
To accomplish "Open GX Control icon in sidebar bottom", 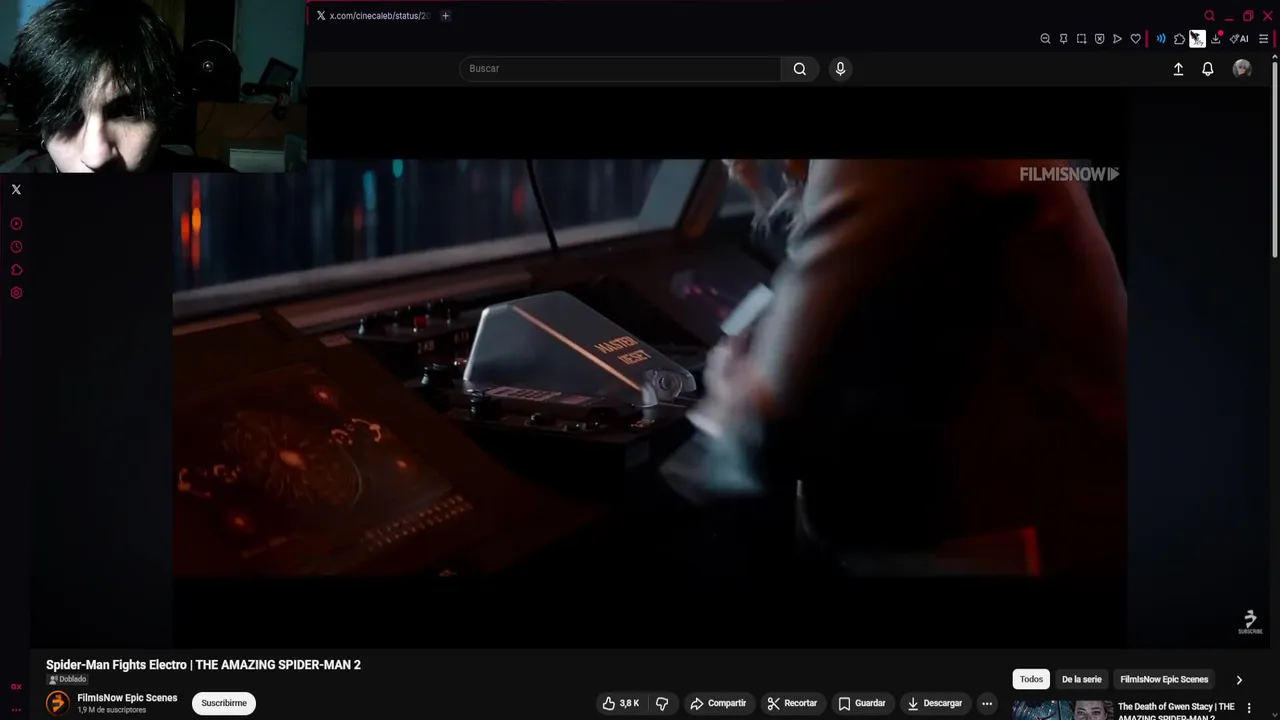I will click(16, 687).
